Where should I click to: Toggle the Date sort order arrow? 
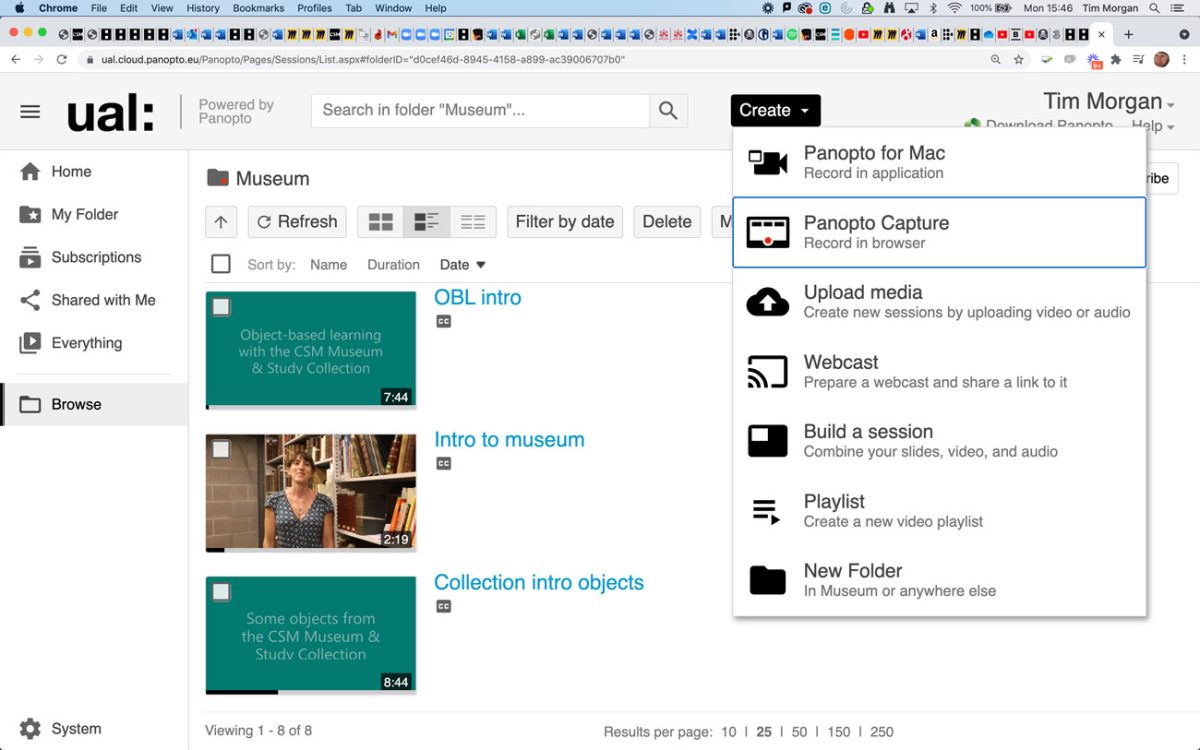click(480, 265)
